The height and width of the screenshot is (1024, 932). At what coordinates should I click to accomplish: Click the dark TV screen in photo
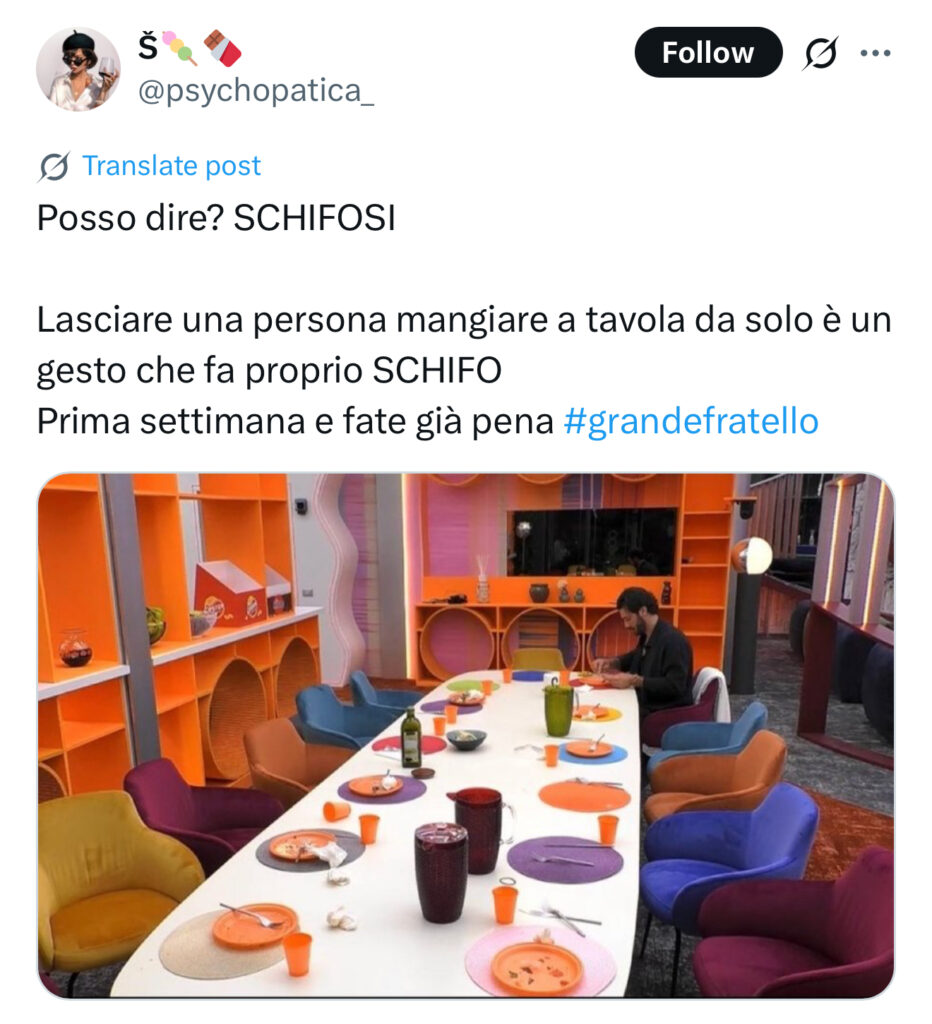point(594,543)
